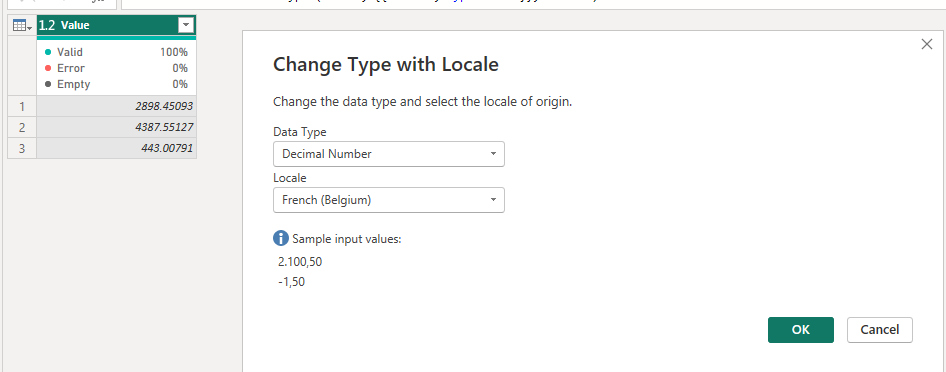Select cell with value 4387.55127
Image resolution: width=946 pixels, height=372 pixels.
pos(116,127)
